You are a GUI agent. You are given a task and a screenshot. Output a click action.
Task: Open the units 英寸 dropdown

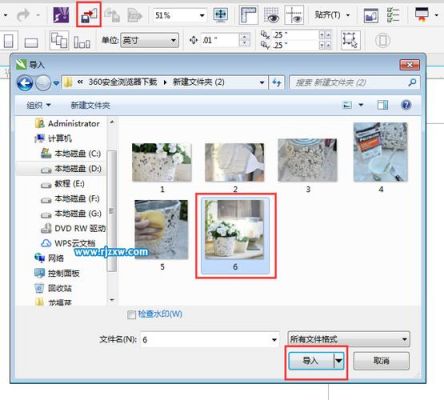click(x=149, y=40)
